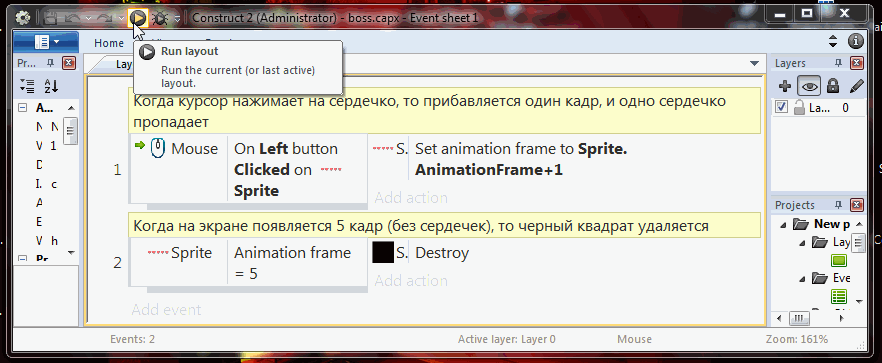Click the black square sprite icon
Viewport: 882px width, 363px height.
(383, 253)
